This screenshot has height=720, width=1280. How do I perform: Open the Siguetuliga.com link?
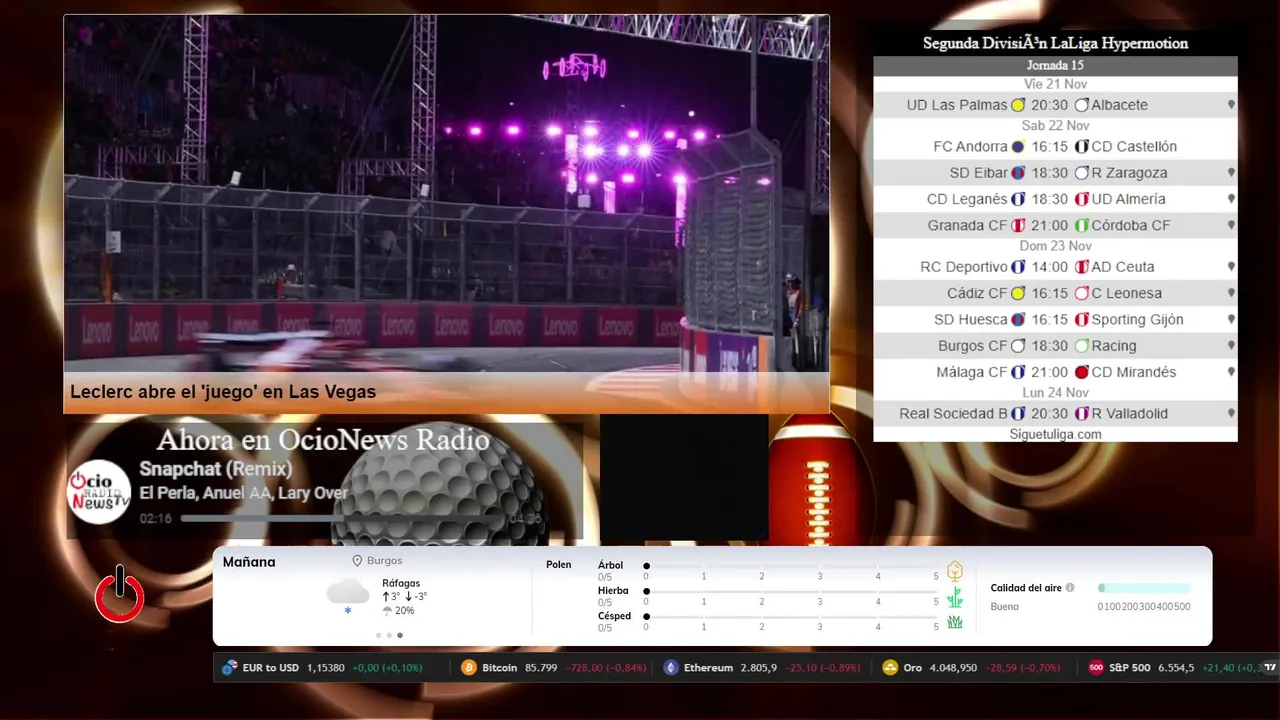pyautogui.click(x=1055, y=434)
